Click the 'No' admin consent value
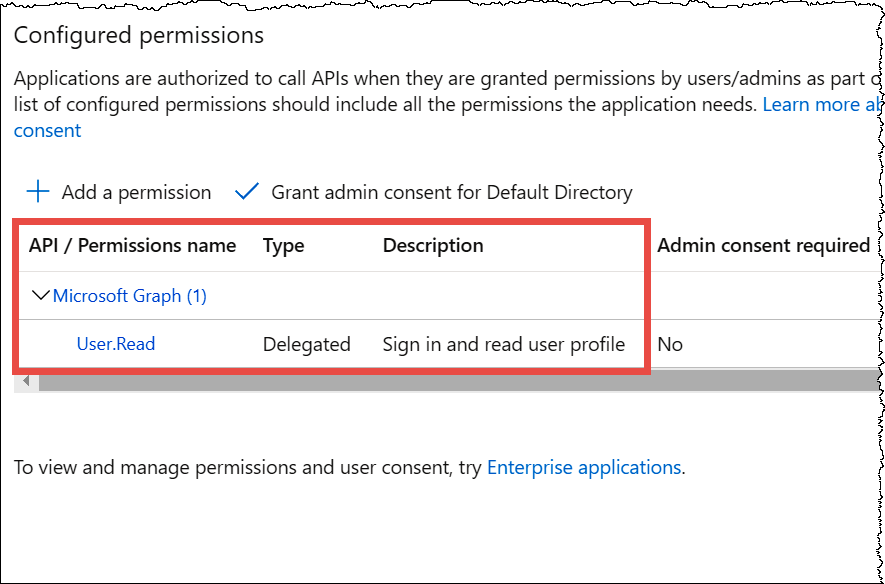The height and width of the screenshot is (584, 885). pos(670,344)
